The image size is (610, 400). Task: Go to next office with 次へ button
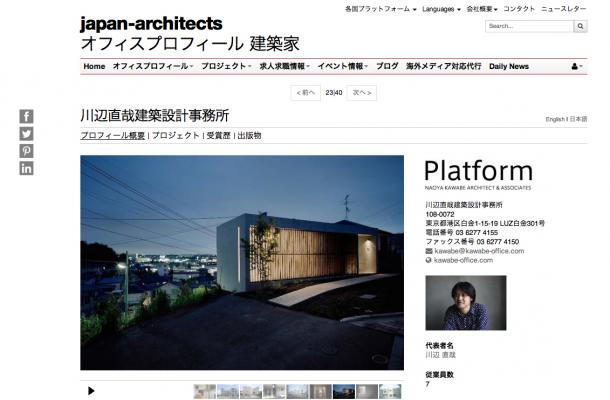click(362, 93)
